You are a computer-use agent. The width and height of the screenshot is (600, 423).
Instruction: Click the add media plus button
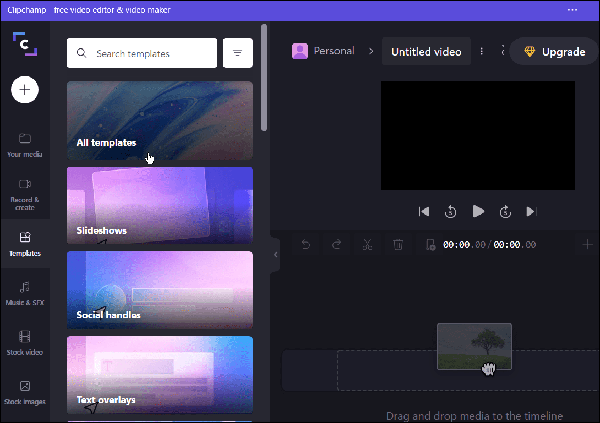[x=25, y=90]
